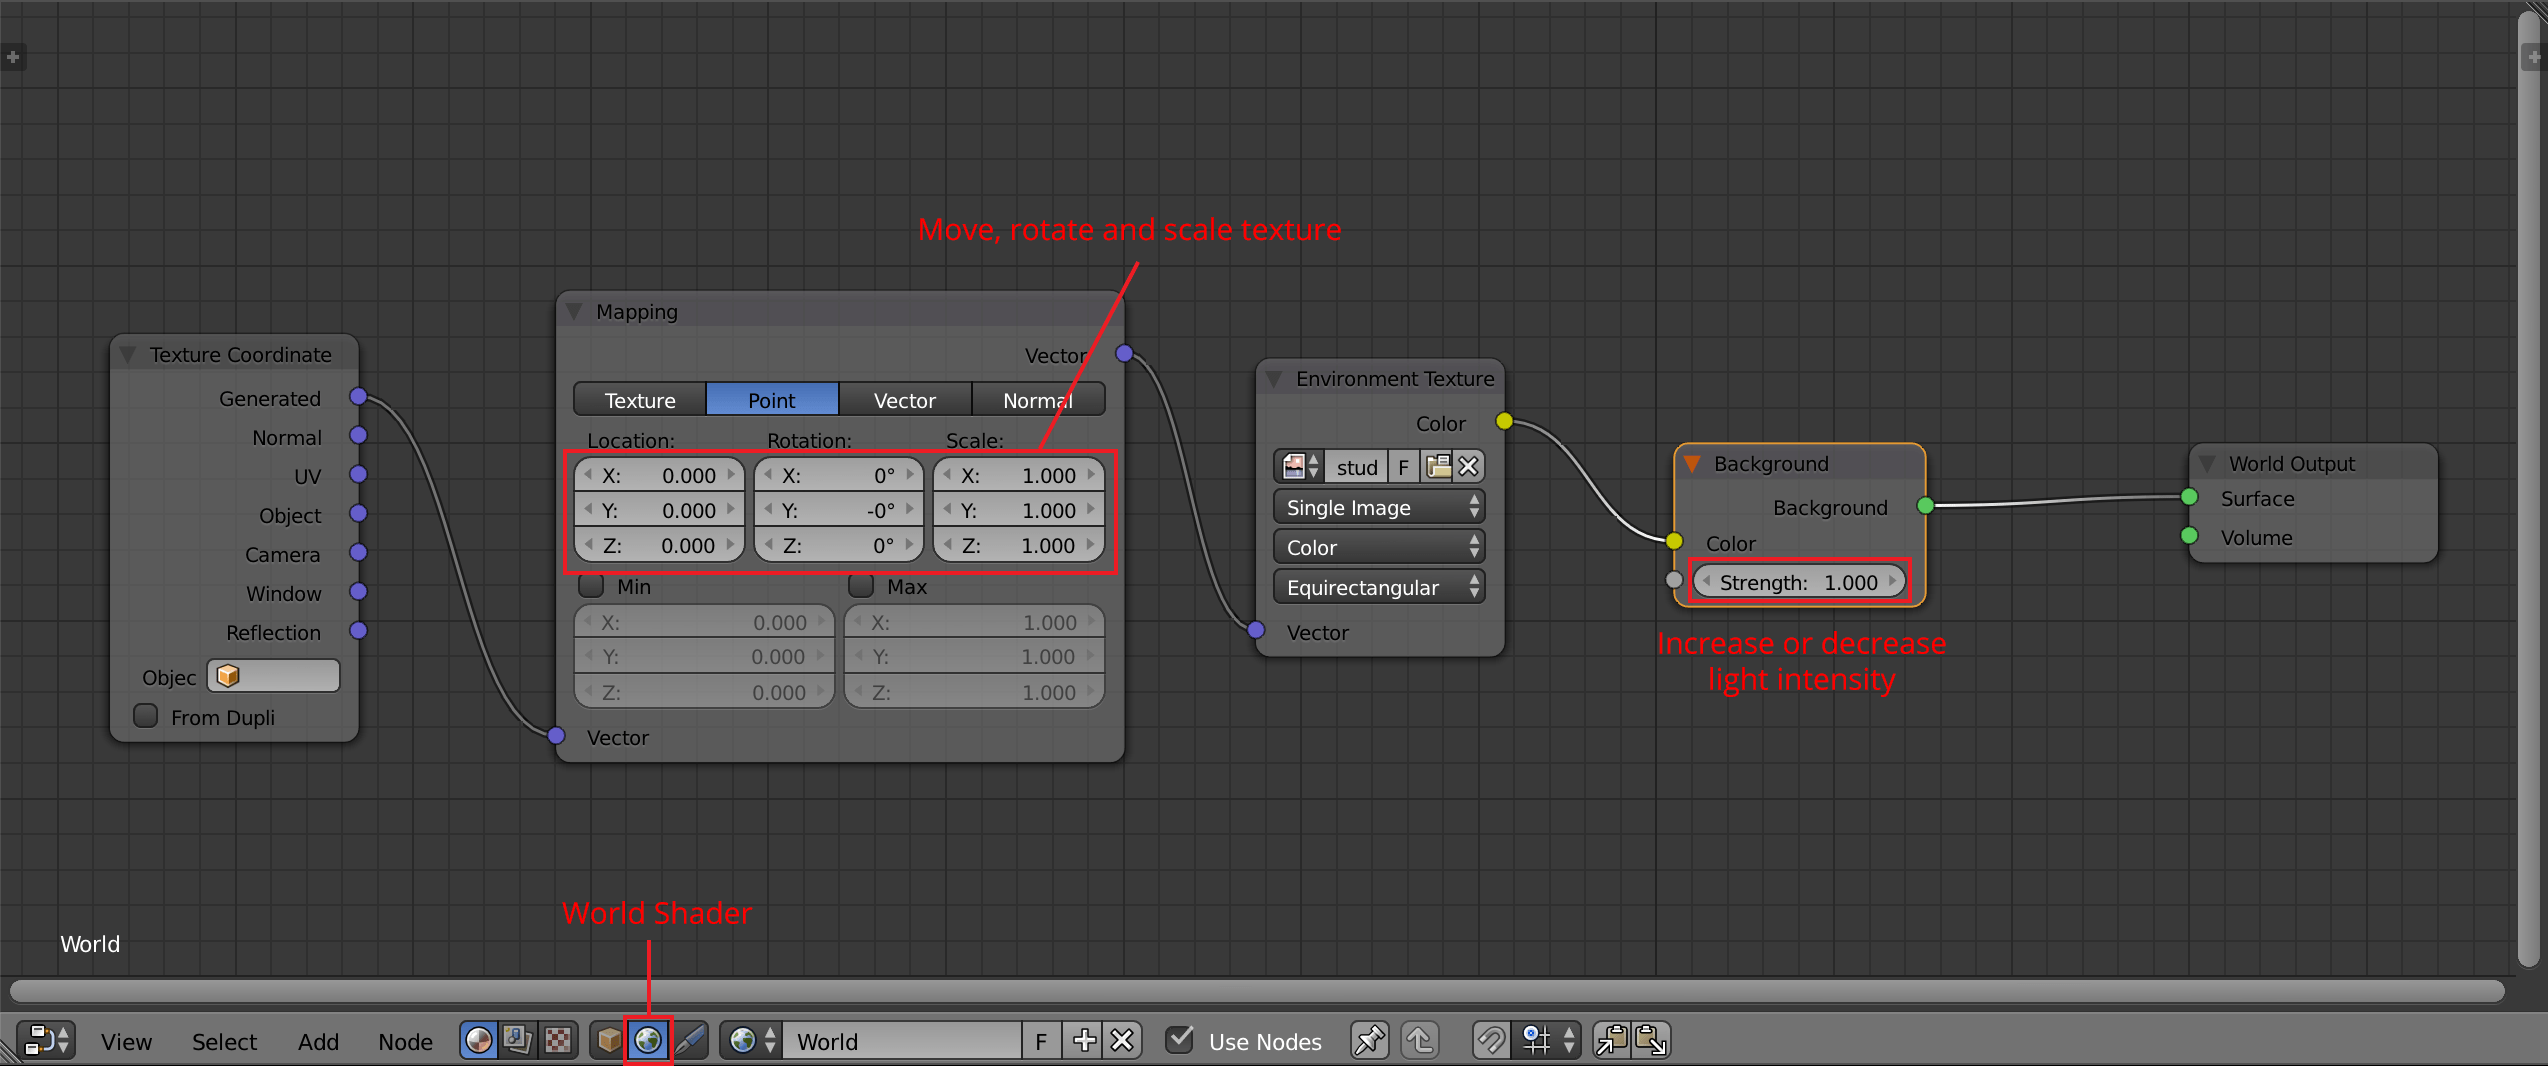Toggle From Dupli in Texture Coordinate node
The width and height of the screenshot is (2548, 1066).
coord(145,716)
